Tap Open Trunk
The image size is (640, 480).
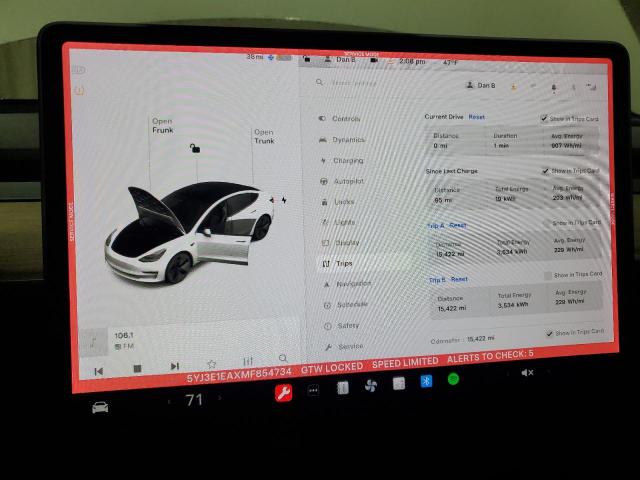point(264,136)
